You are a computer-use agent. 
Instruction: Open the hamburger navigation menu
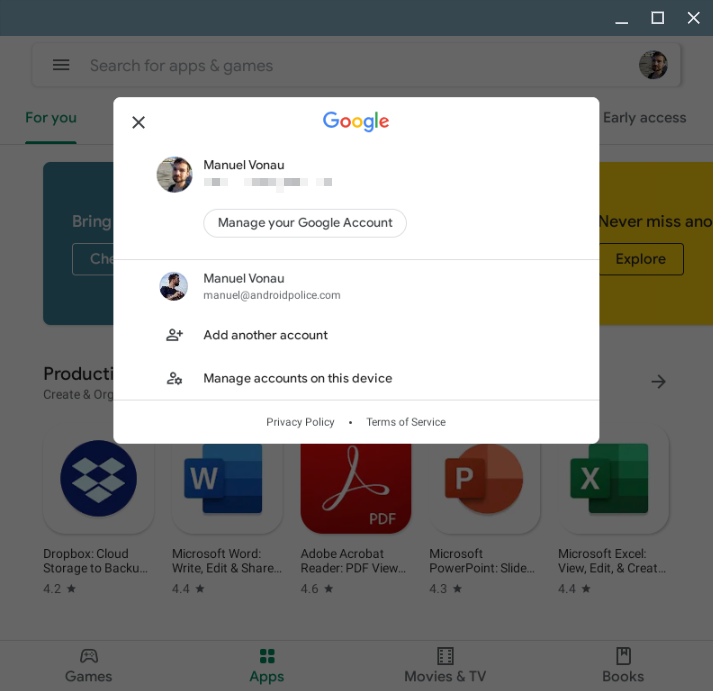61,65
